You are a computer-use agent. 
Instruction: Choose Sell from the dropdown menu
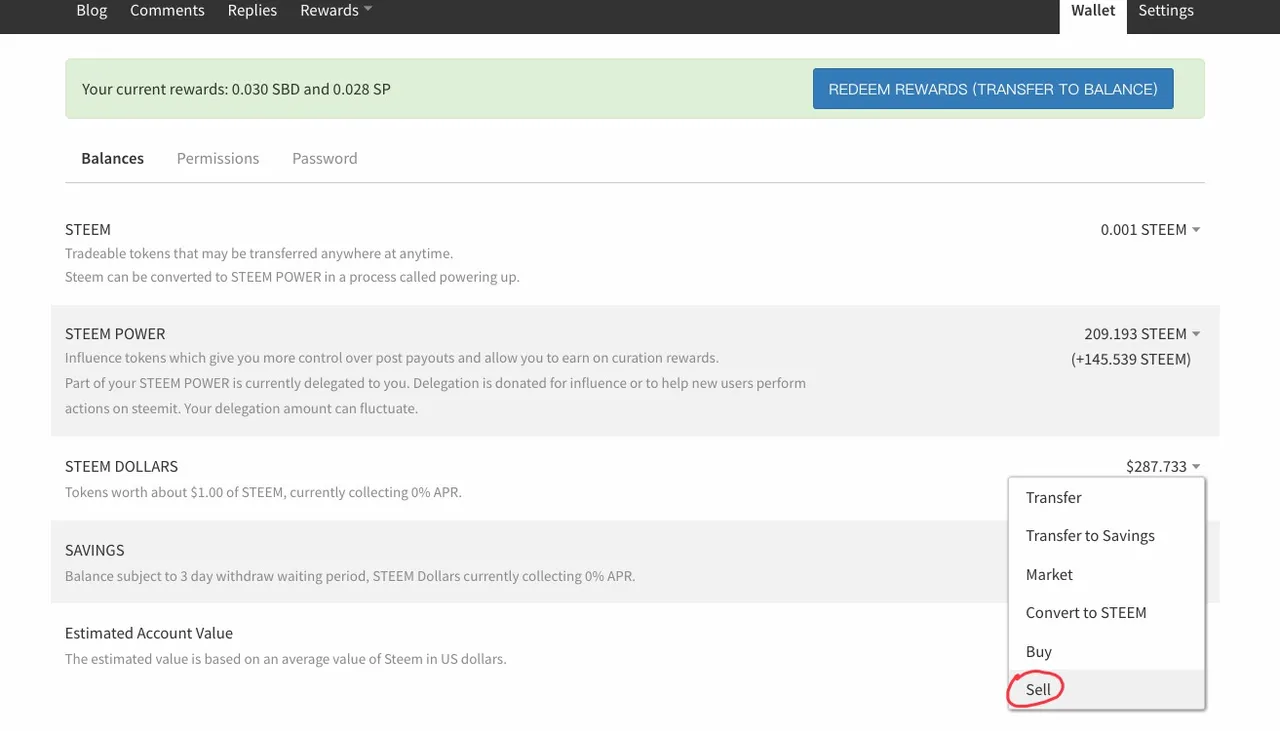tap(1107, 689)
